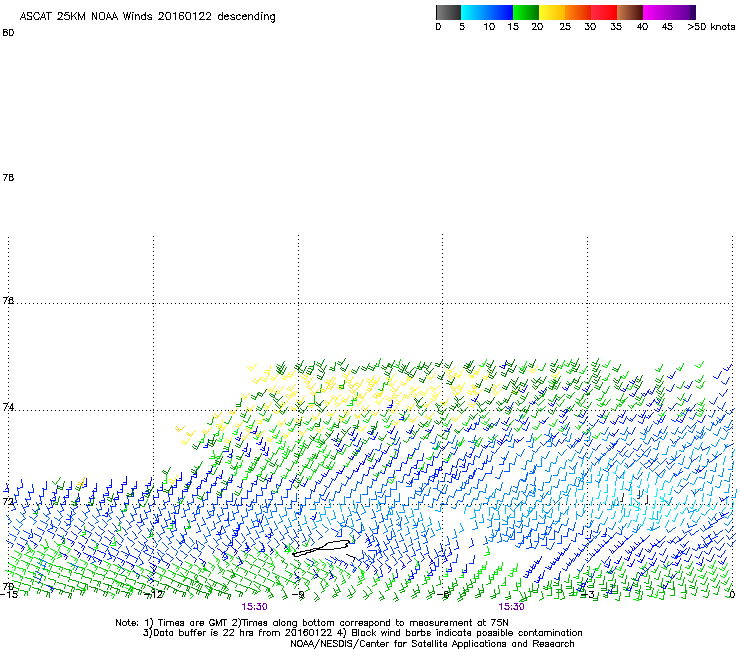The height and width of the screenshot is (650, 740).
Task: Click the 72 latitude axis label
Action: 8,501
